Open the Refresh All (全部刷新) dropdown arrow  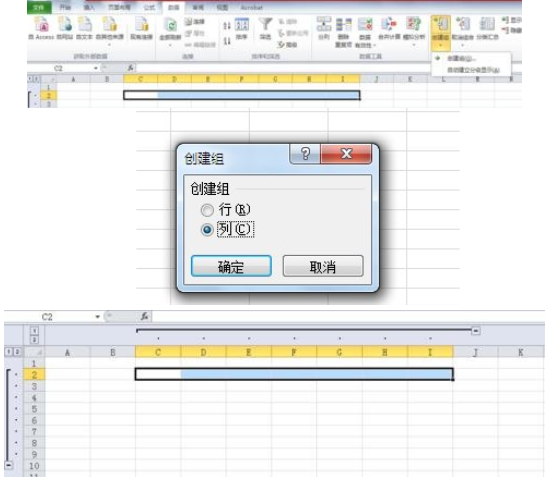170,45
